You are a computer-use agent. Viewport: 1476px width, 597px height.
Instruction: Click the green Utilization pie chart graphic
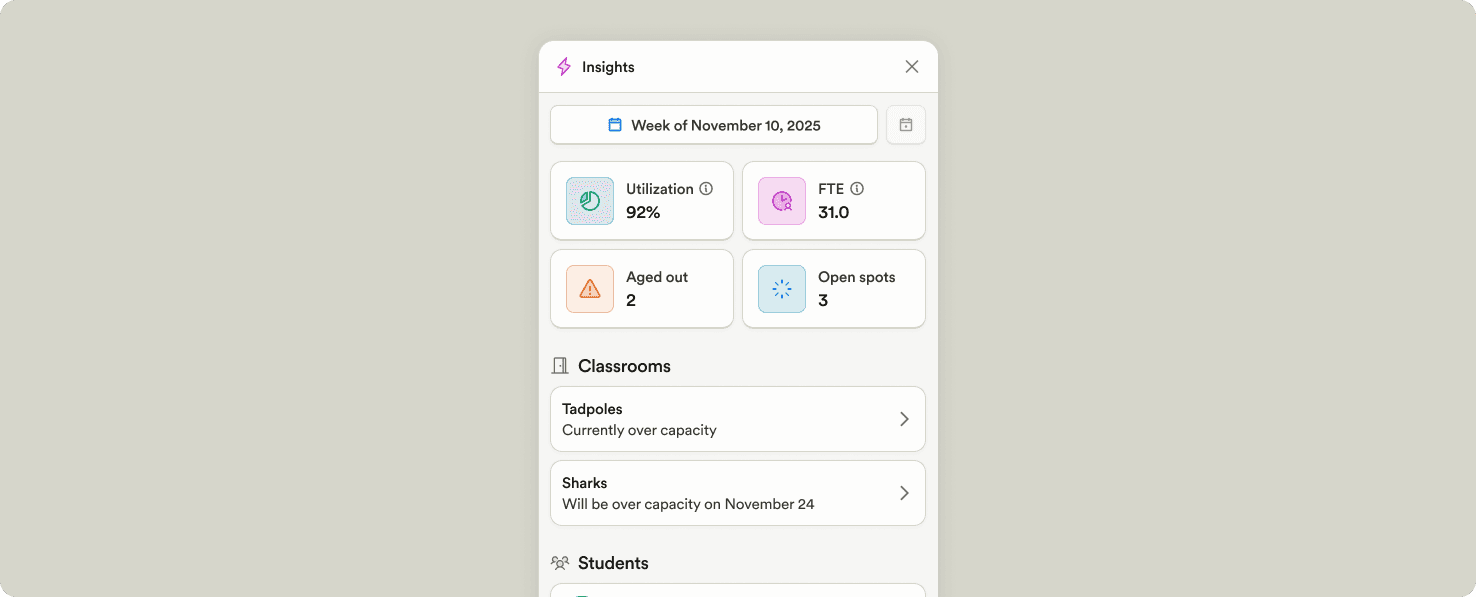[589, 200]
